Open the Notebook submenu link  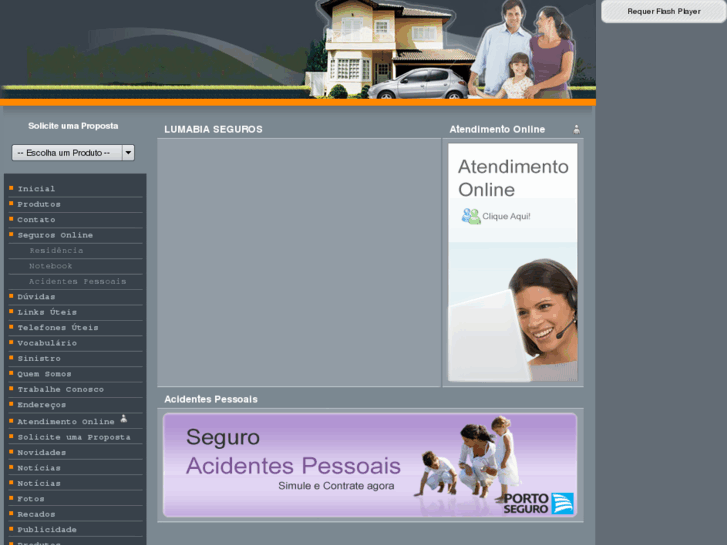click(x=51, y=266)
